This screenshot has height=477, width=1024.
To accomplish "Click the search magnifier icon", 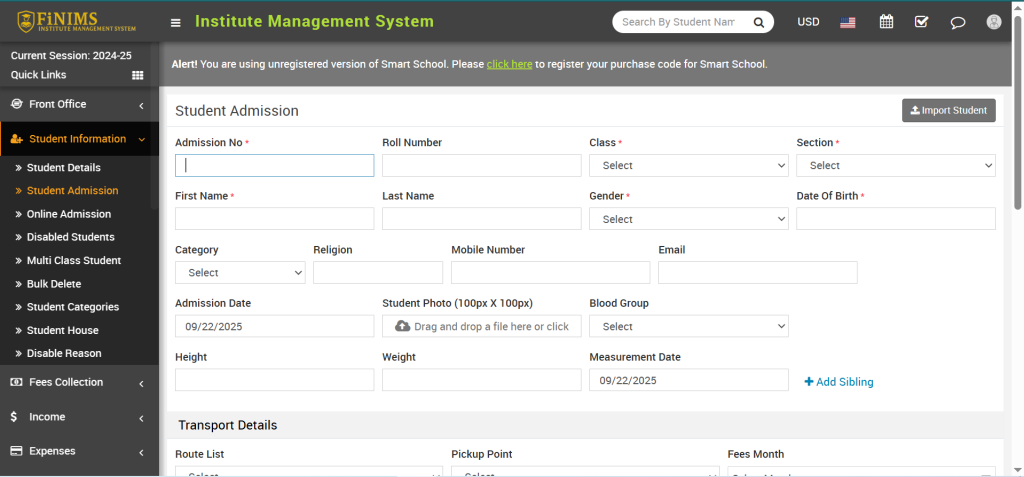I will point(759,22).
